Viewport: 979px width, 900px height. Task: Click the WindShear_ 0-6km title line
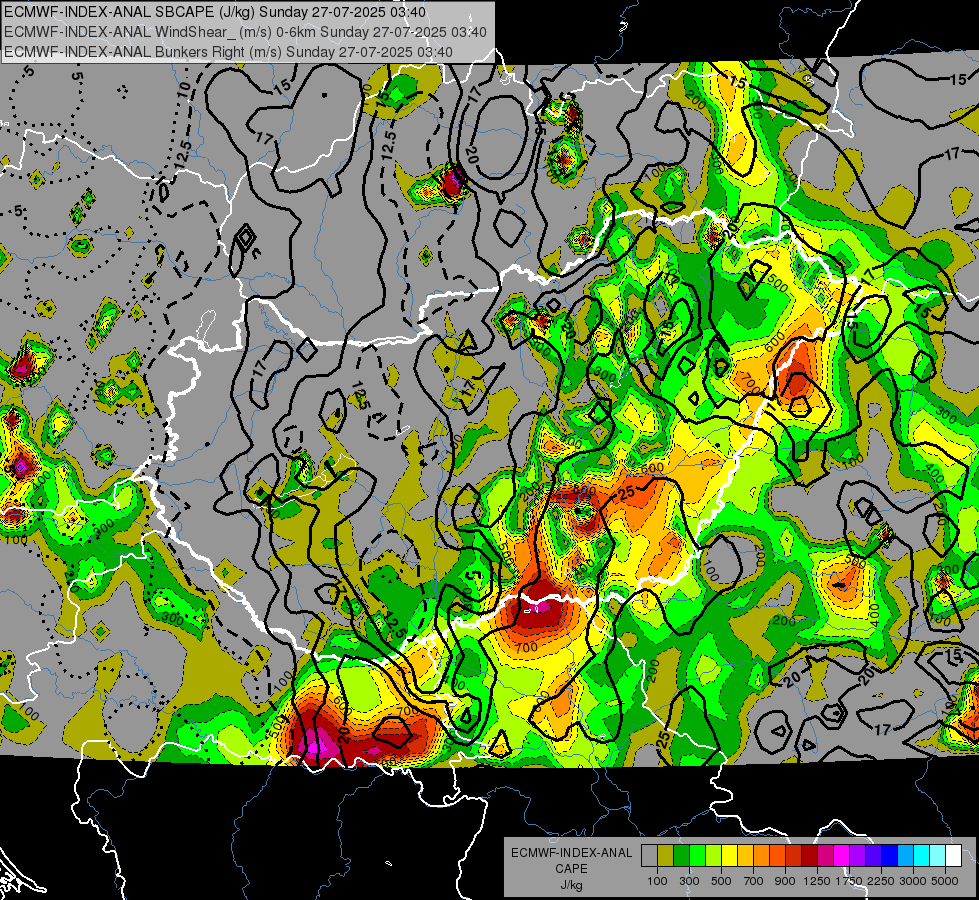tap(245, 32)
